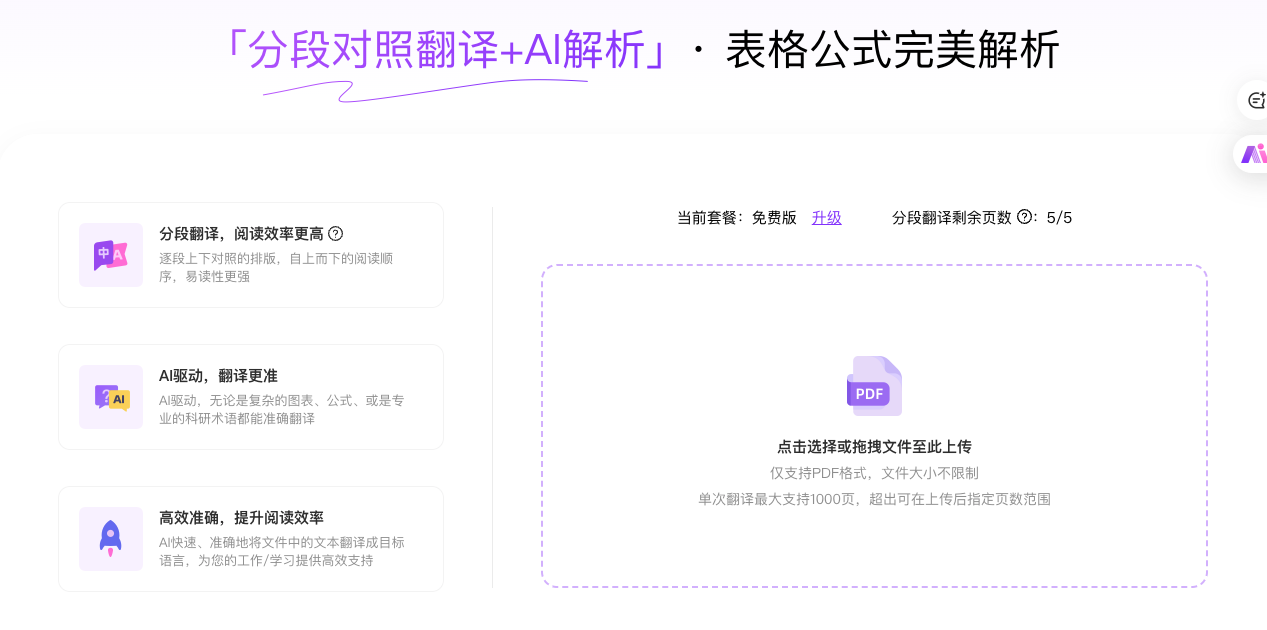1267x630 pixels.
Task: Click the PDF file upload icon
Action: pyautogui.click(x=874, y=386)
